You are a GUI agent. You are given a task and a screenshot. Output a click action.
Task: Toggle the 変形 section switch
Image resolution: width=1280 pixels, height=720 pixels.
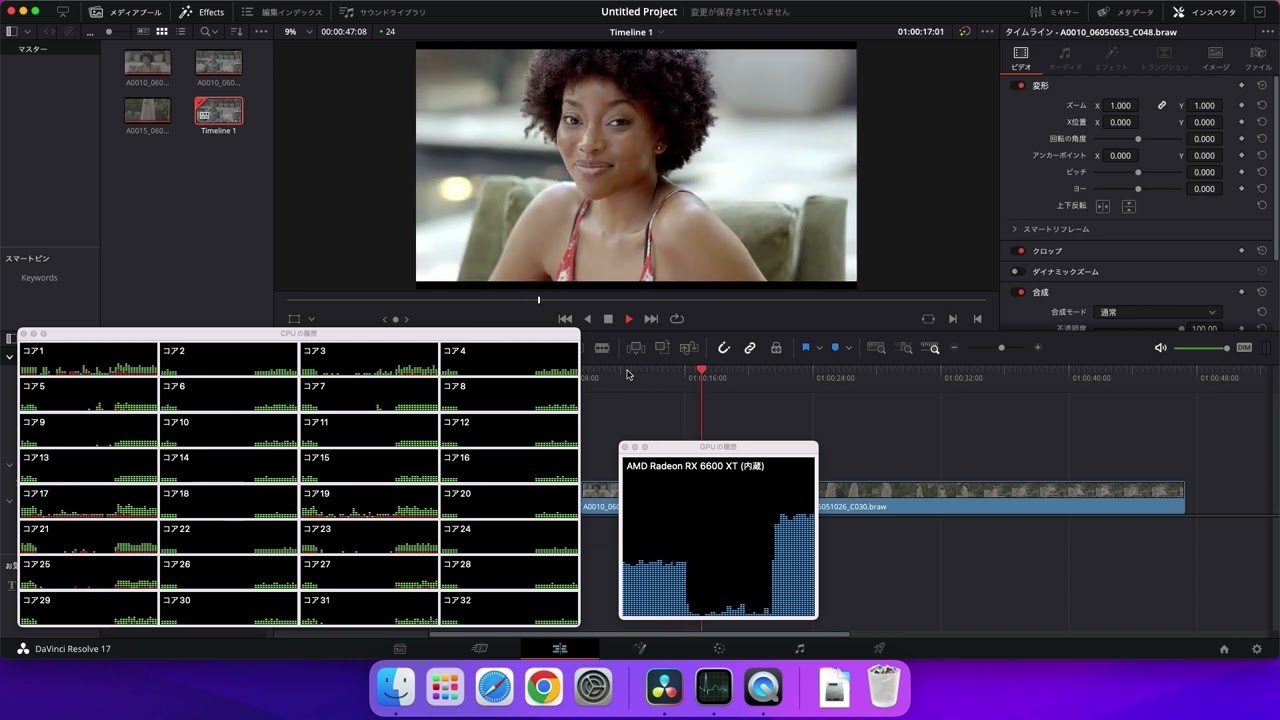pos(1020,86)
